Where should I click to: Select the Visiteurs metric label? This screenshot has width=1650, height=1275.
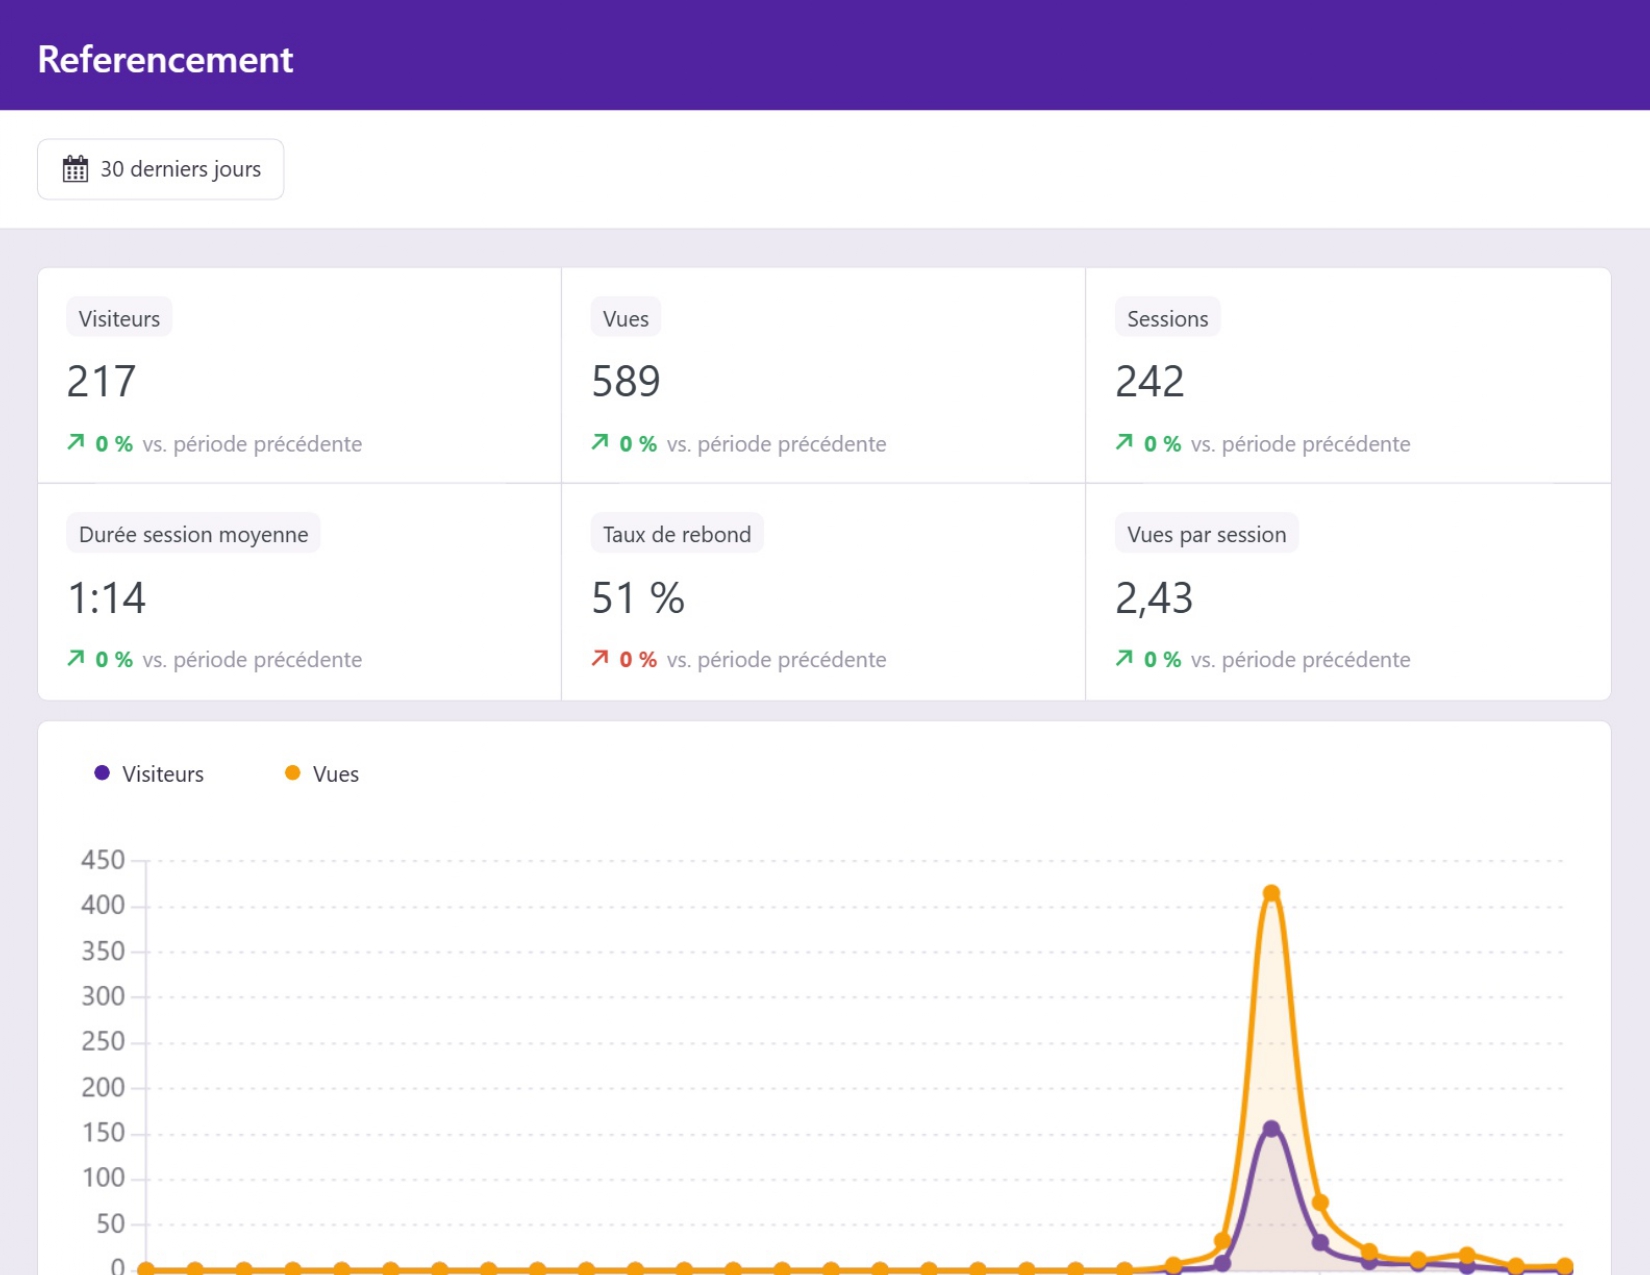pyautogui.click(x=119, y=318)
